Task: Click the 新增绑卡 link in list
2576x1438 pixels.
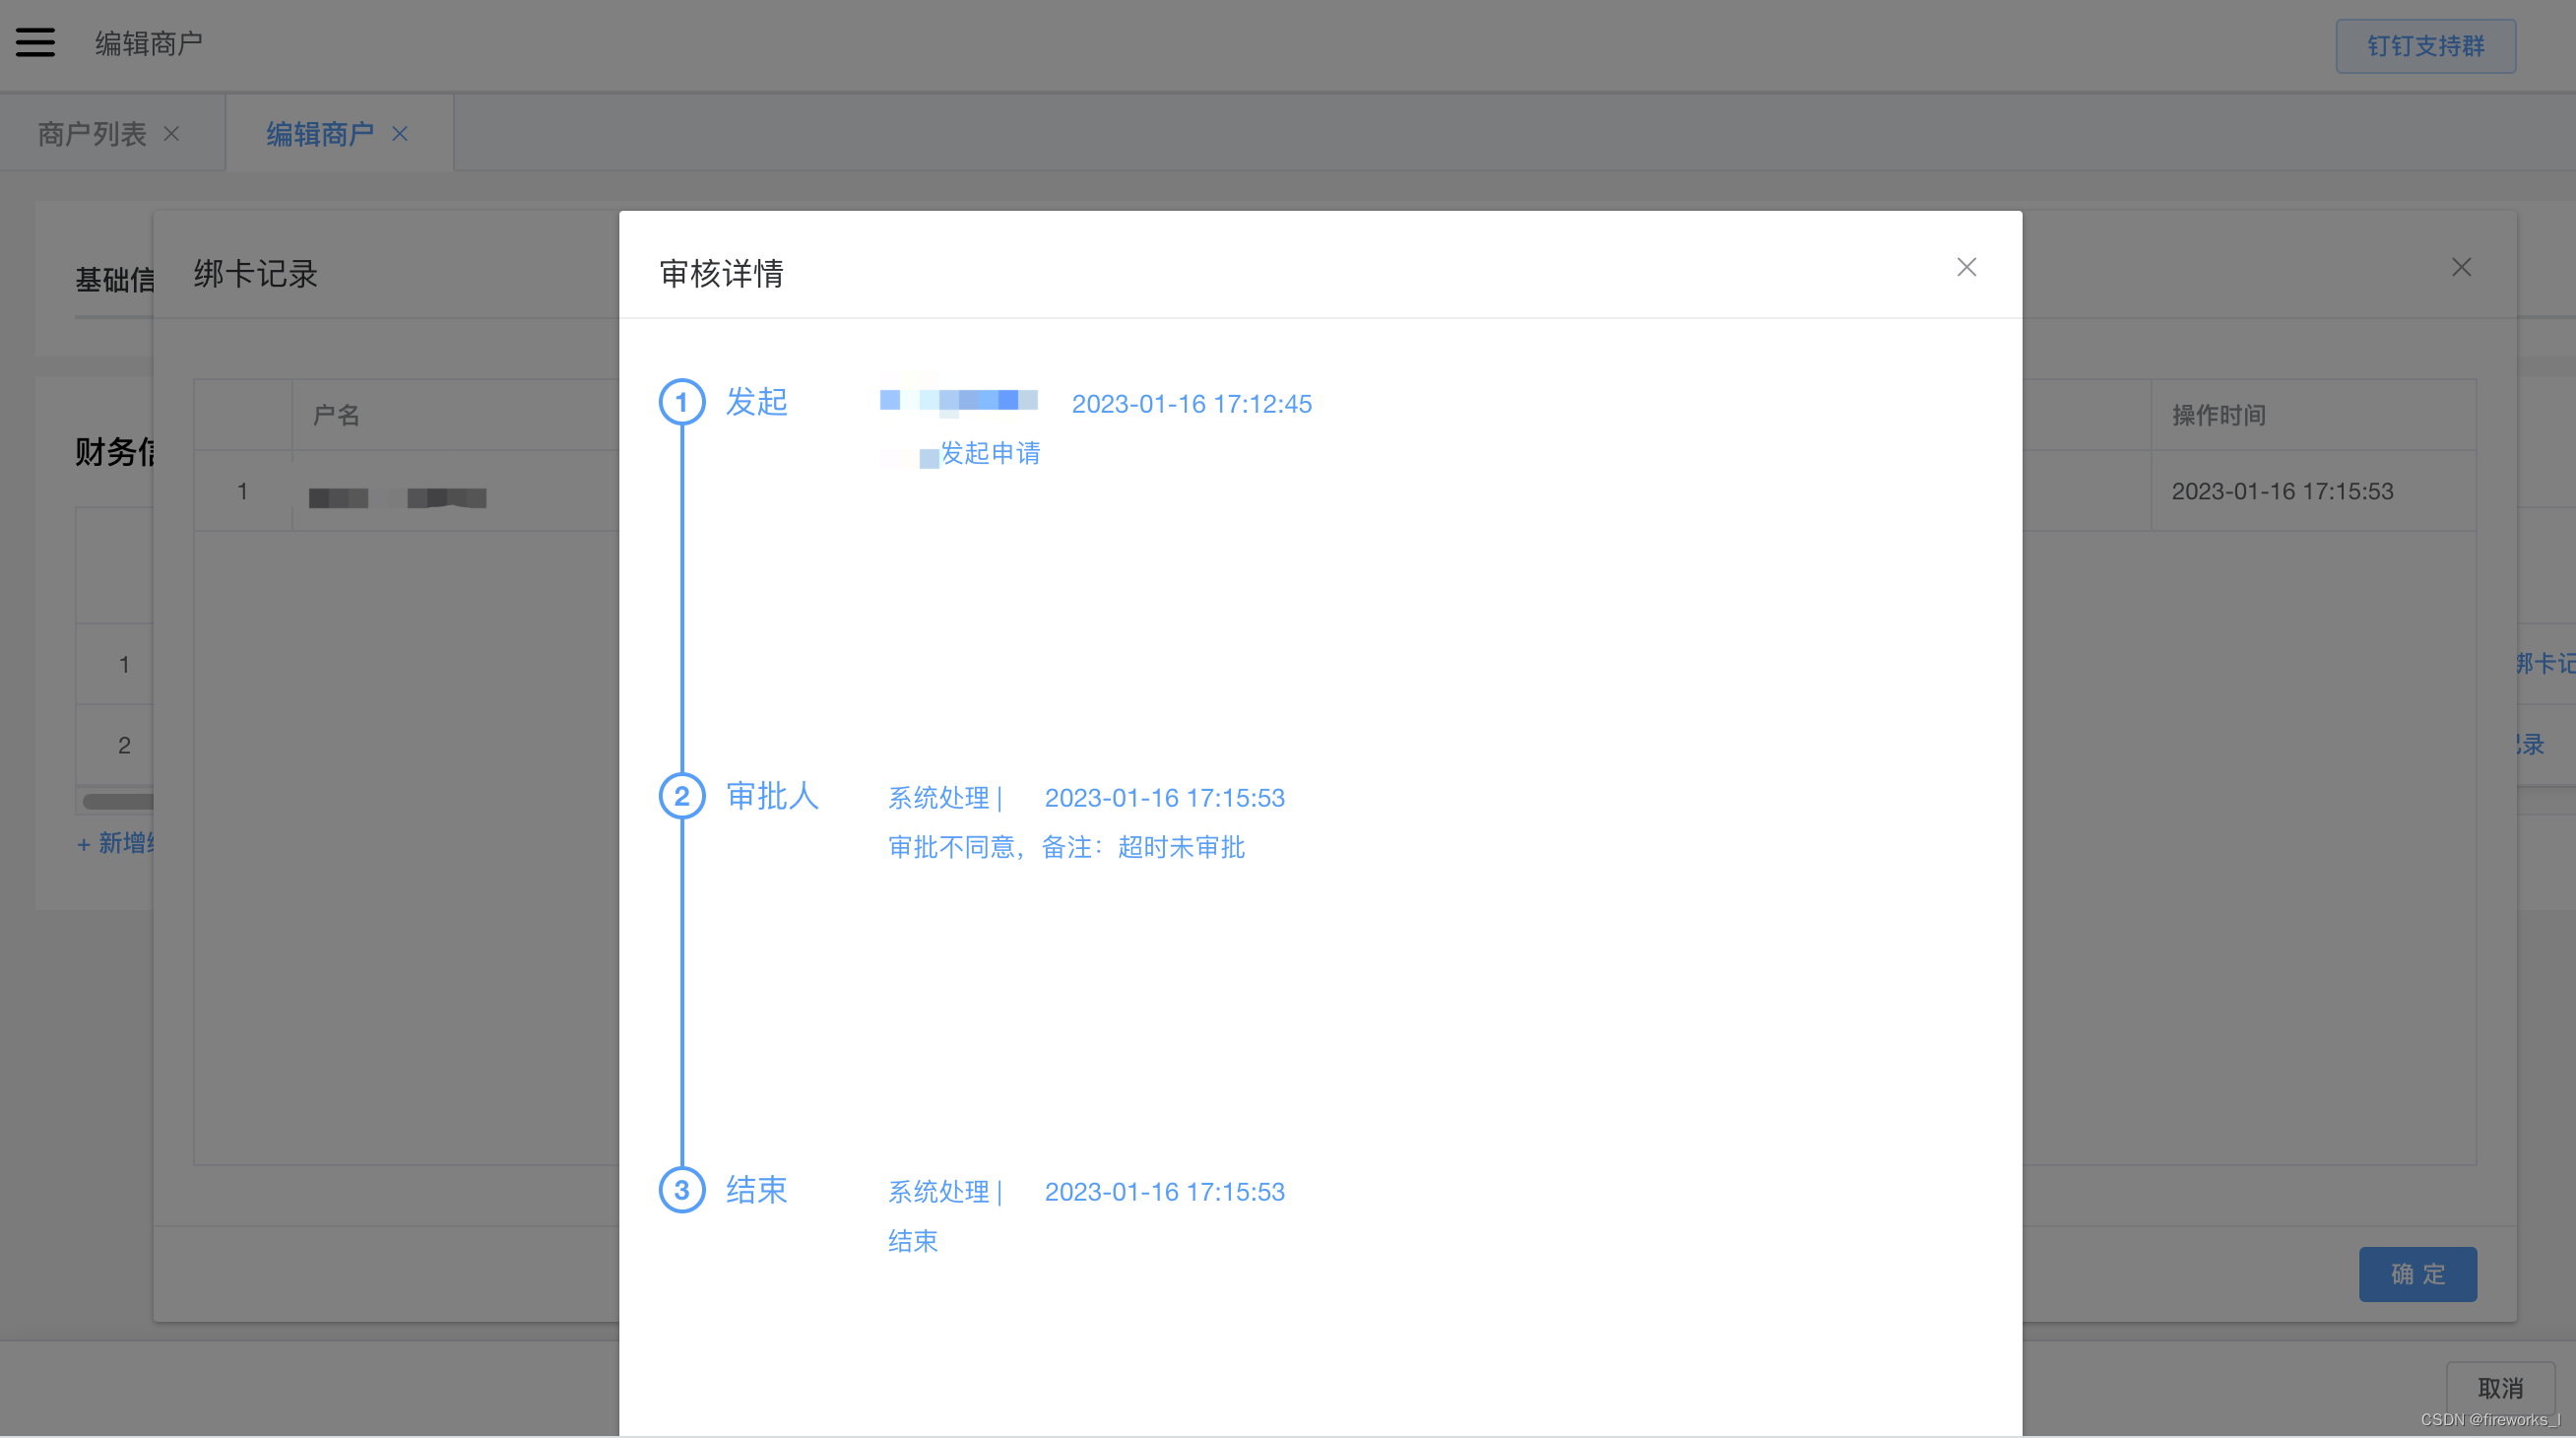Action: pos(115,844)
